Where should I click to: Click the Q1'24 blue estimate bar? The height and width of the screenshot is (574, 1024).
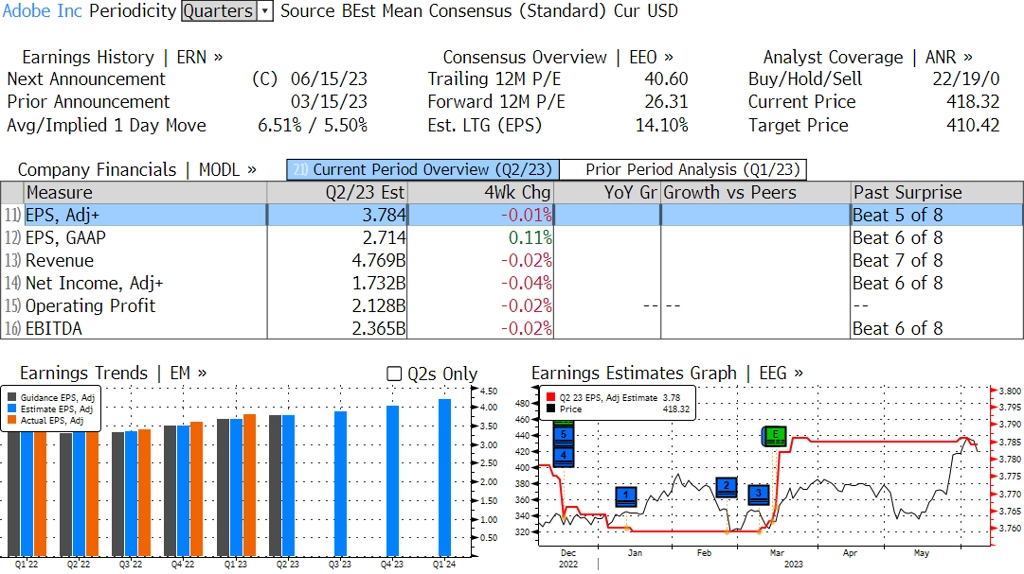445,477
